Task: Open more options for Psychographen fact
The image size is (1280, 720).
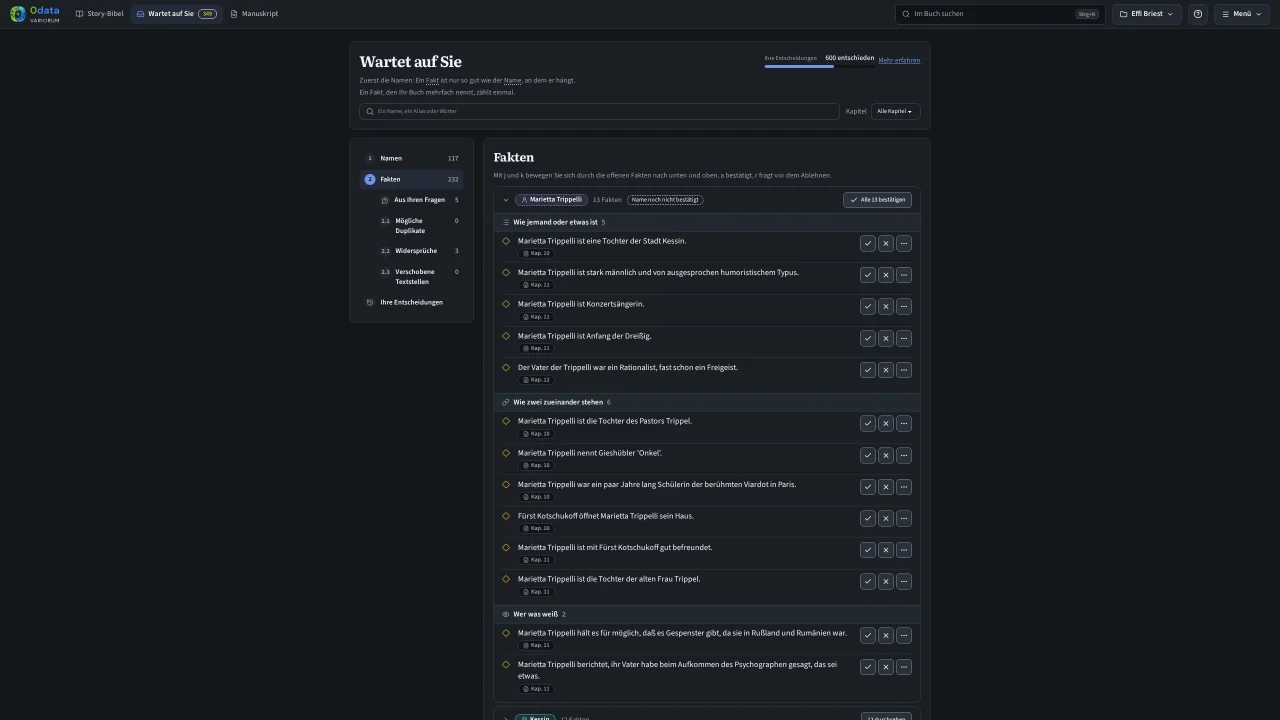Action: click(904, 667)
